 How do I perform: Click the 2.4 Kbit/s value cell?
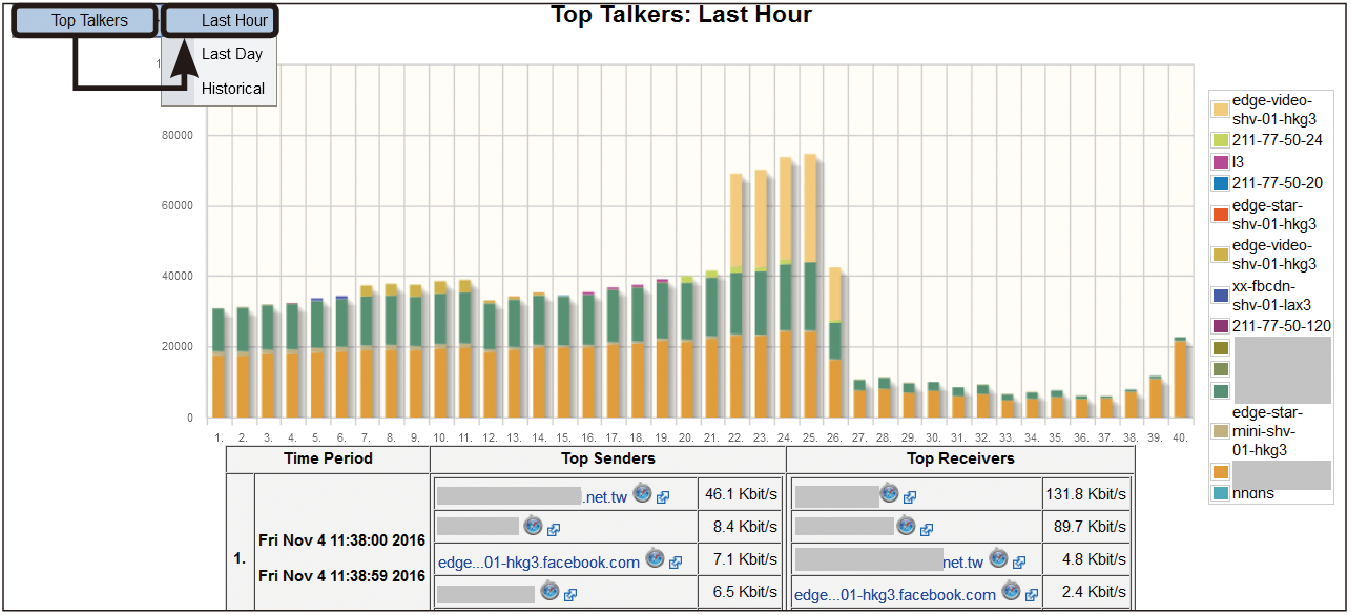(1087, 593)
